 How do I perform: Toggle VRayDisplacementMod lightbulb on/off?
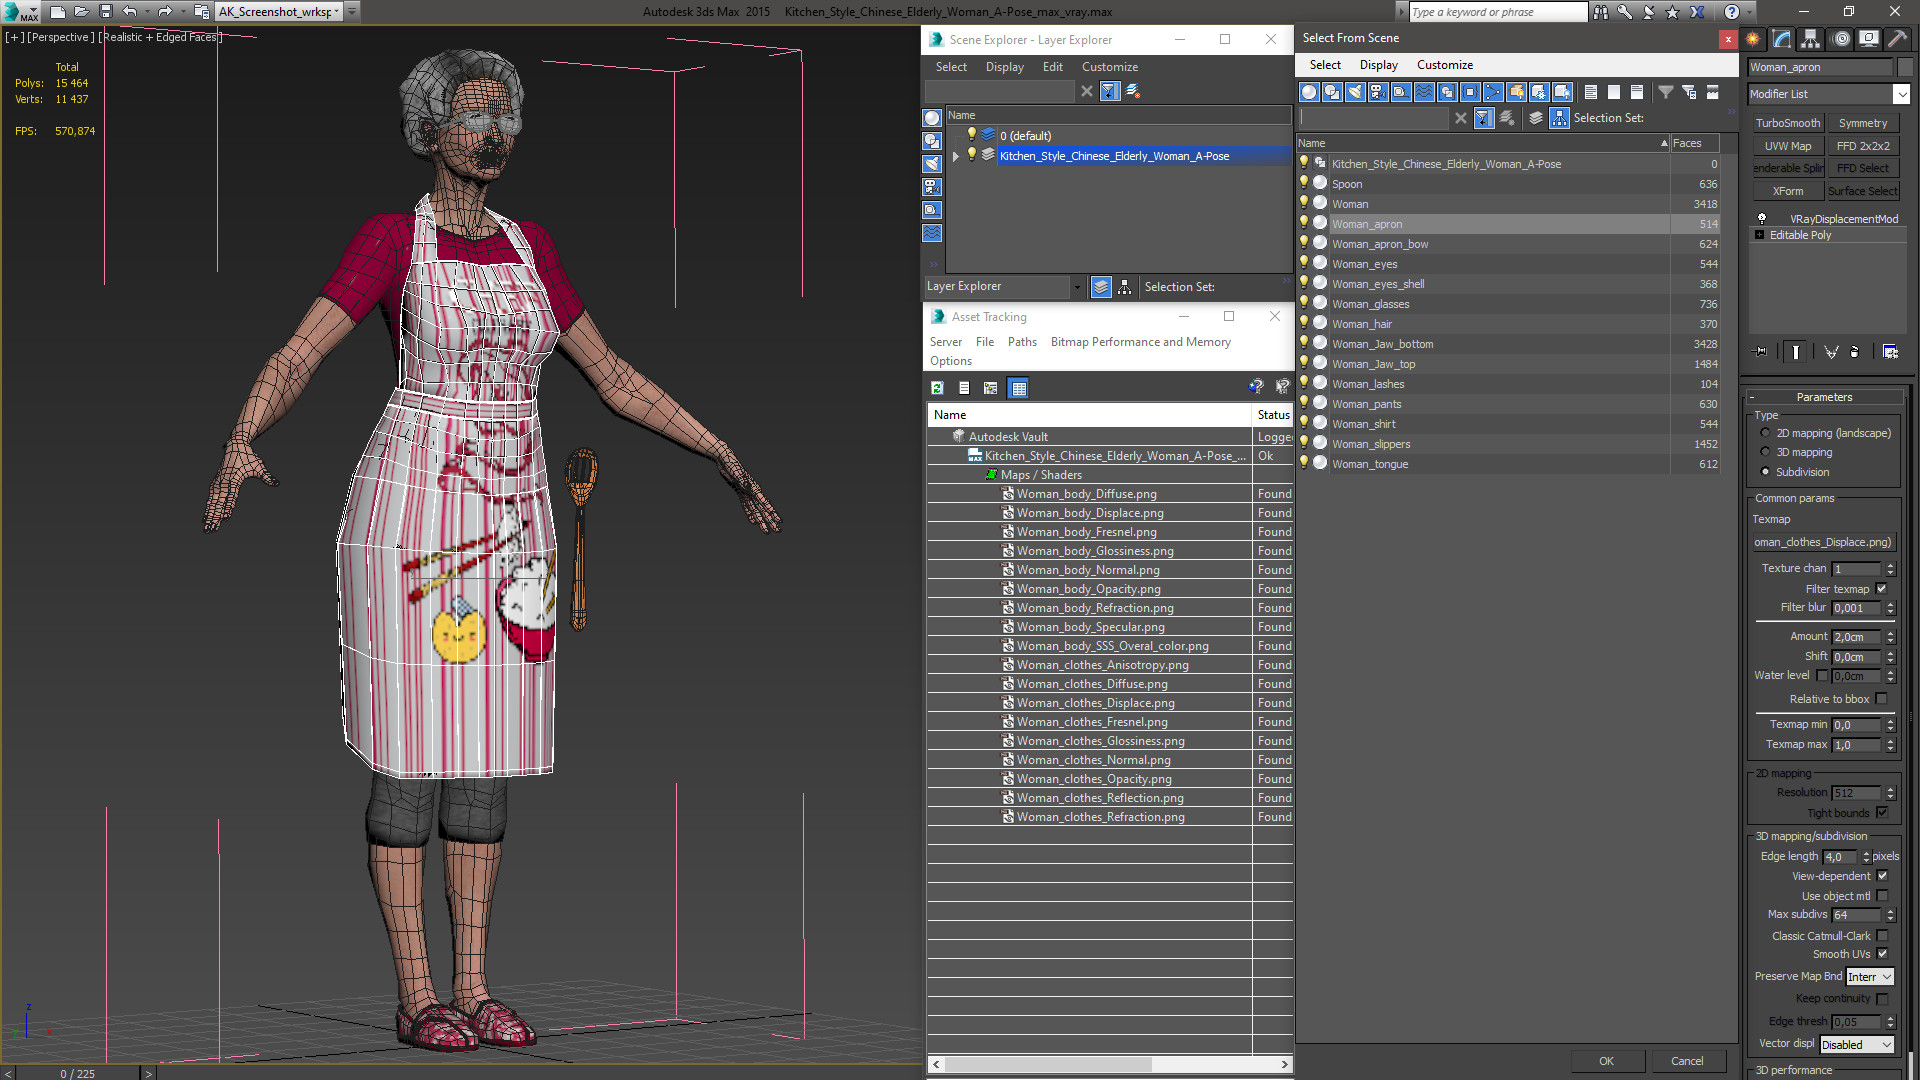point(1762,218)
